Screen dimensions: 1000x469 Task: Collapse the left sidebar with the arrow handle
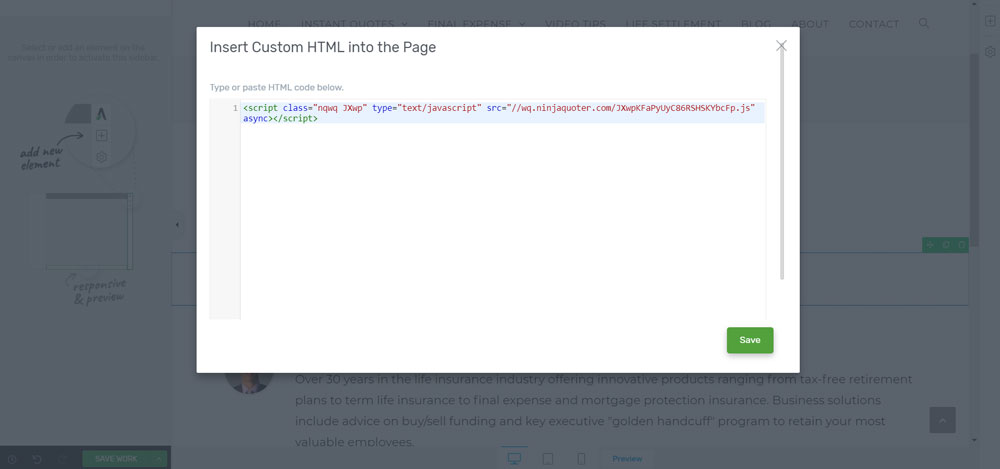177,225
